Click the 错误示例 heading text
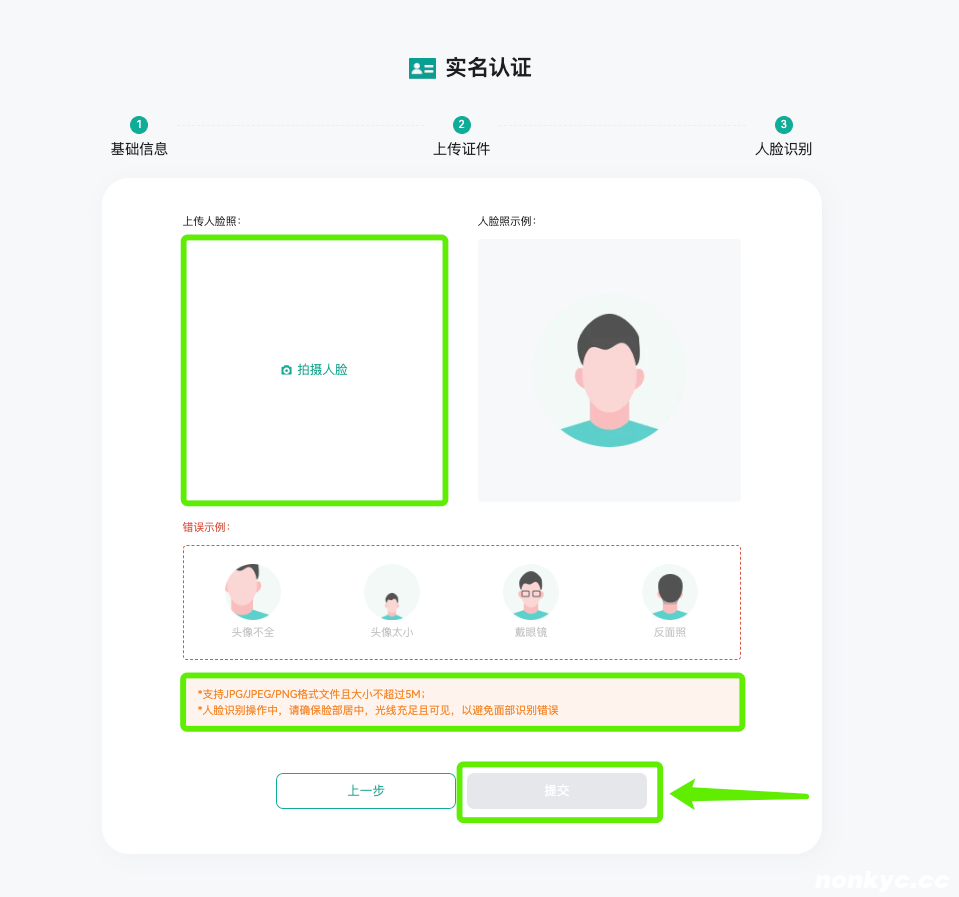 click(206, 527)
